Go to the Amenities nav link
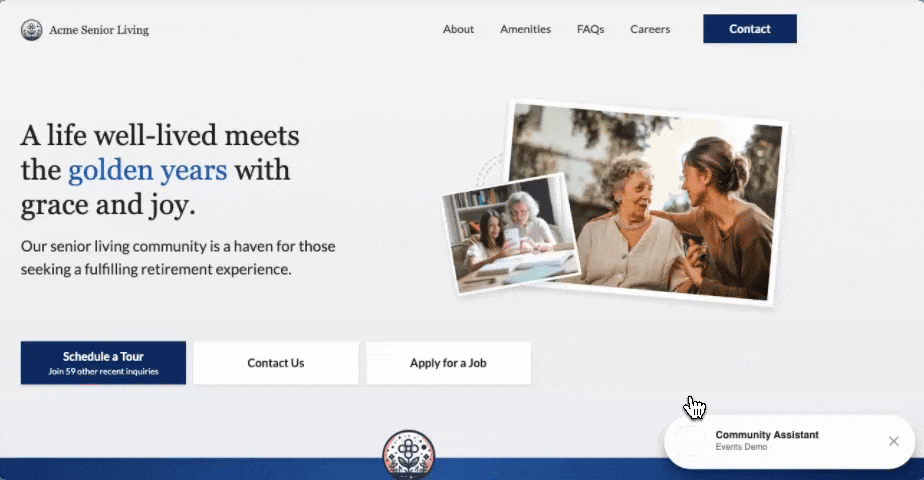The height and width of the screenshot is (480, 924). 525,29
